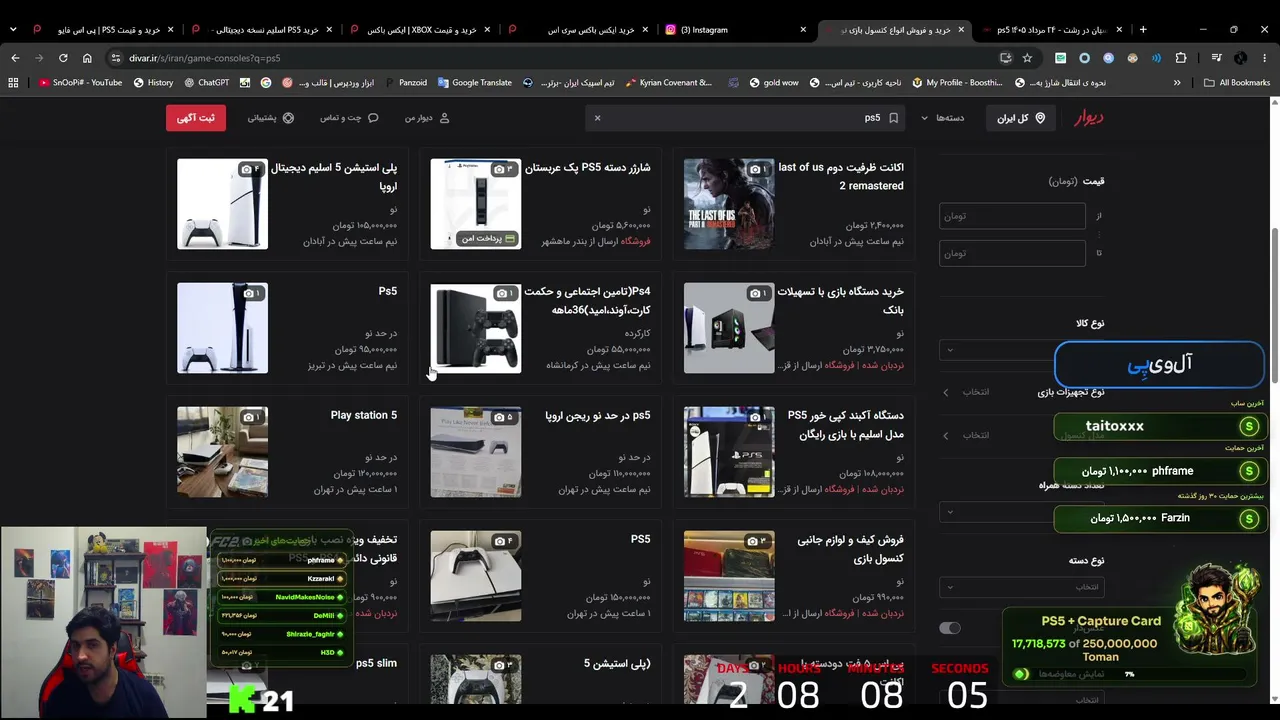Switch to the خرید PS5 اسلیم نسخه دیجیتالی tab
This screenshot has height=720, width=1280.
click(262, 30)
